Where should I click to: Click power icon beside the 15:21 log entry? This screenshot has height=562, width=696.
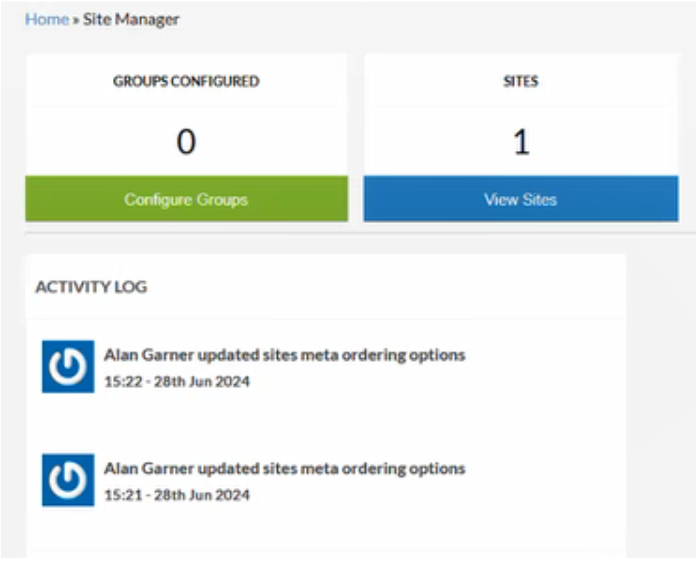[68, 480]
